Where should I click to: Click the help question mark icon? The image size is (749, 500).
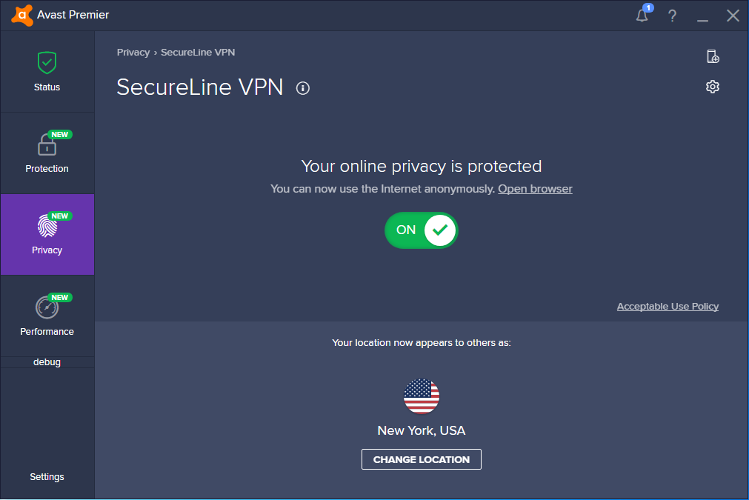(x=673, y=16)
